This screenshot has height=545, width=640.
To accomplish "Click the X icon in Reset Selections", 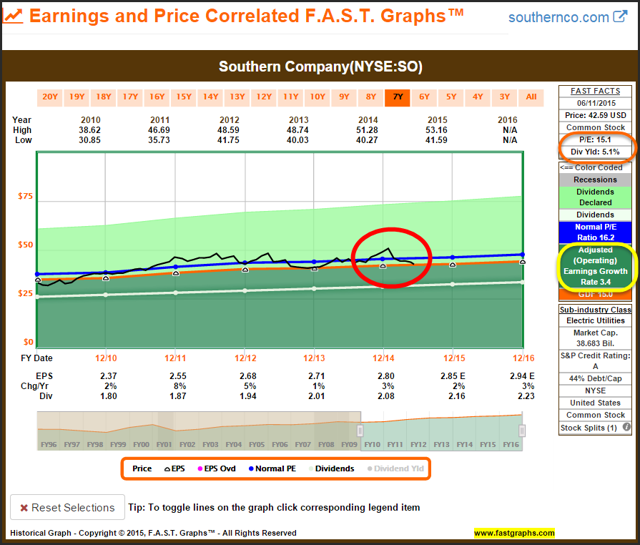I will [24, 507].
